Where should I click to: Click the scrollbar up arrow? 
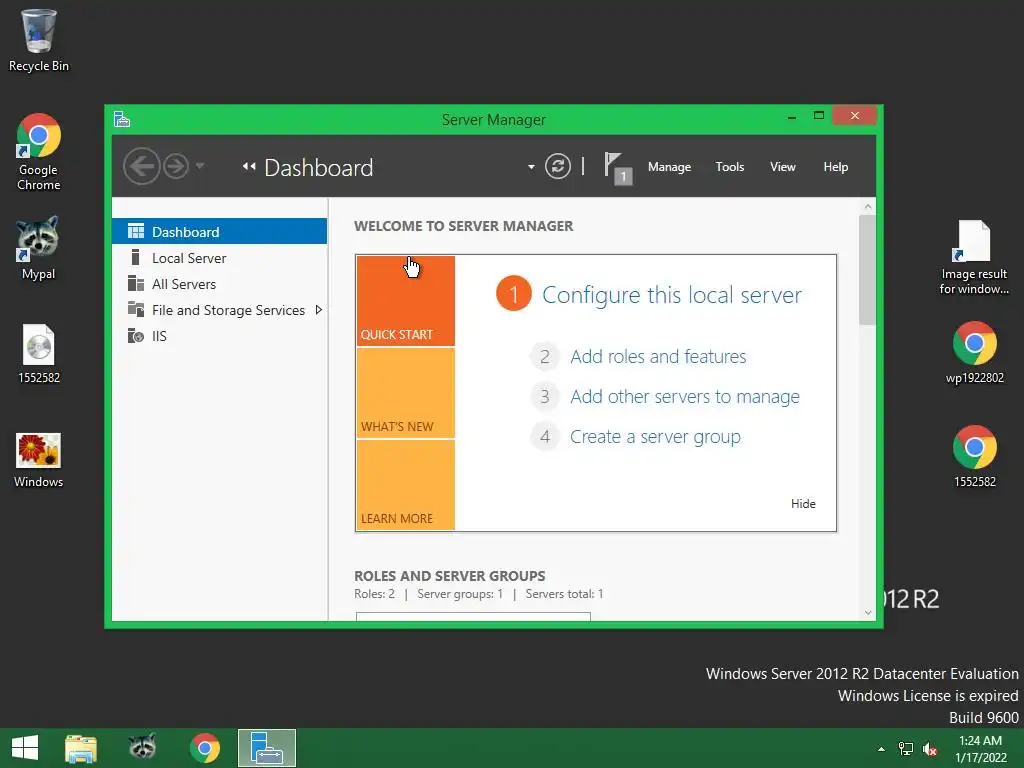pos(868,207)
